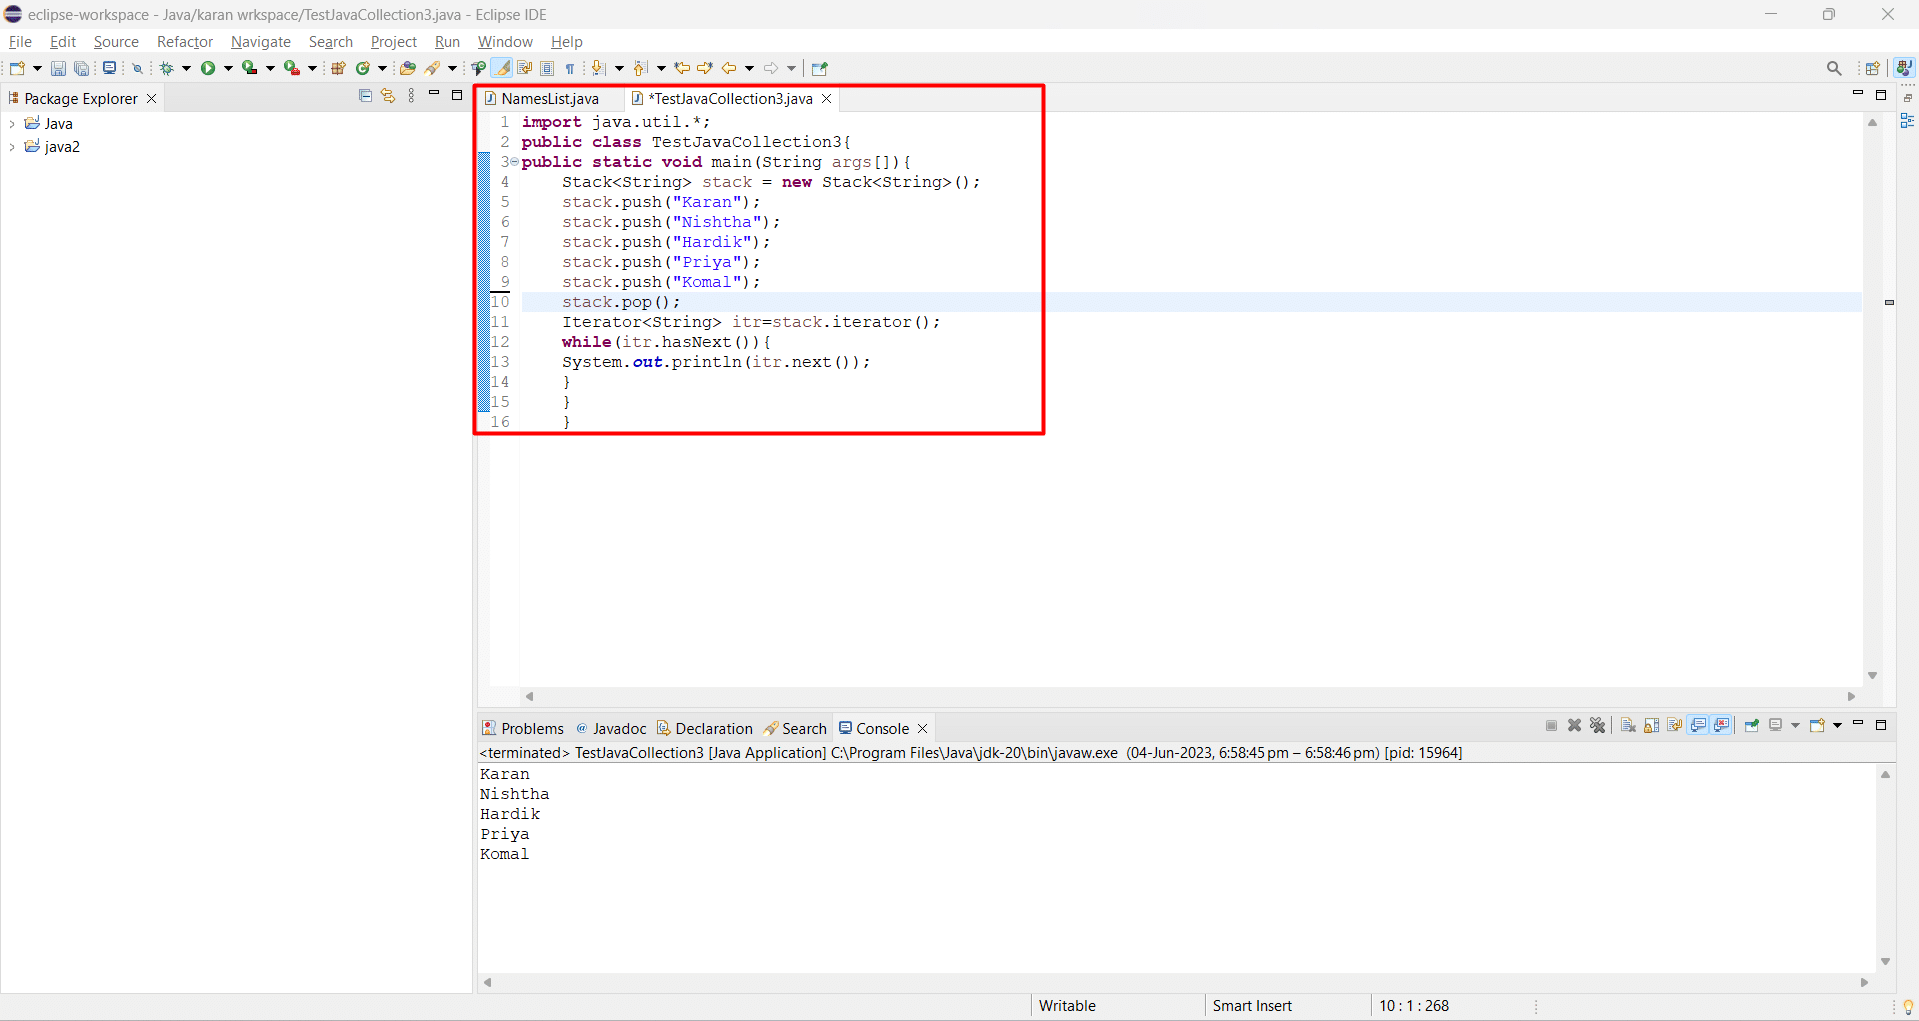
Task: Click the Coverage run icon
Action: tap(250, 68)
